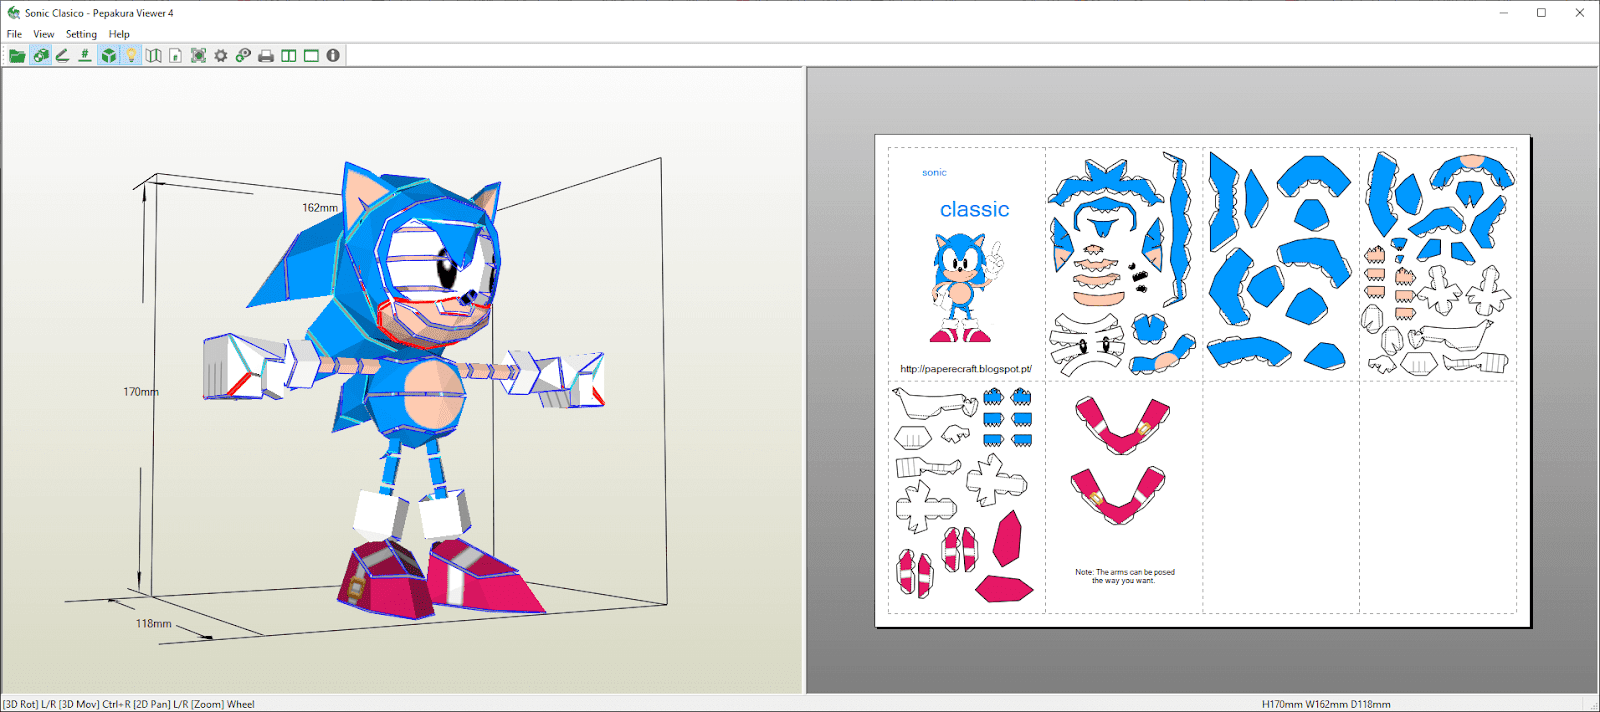
Task: Switch to single-pane window layout icon
Action: [311, 56]
